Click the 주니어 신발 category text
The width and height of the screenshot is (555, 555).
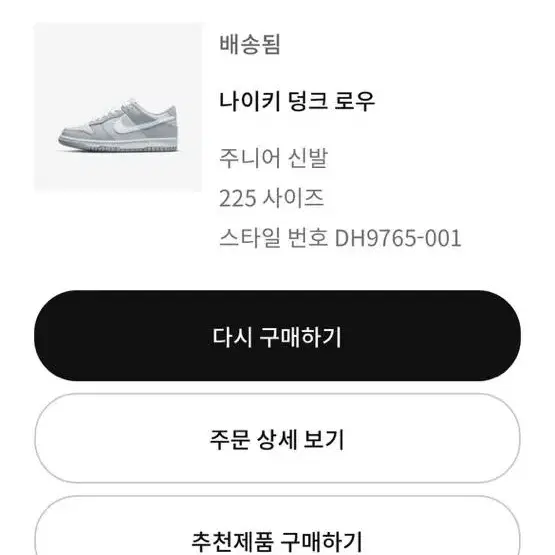point(274,158)
